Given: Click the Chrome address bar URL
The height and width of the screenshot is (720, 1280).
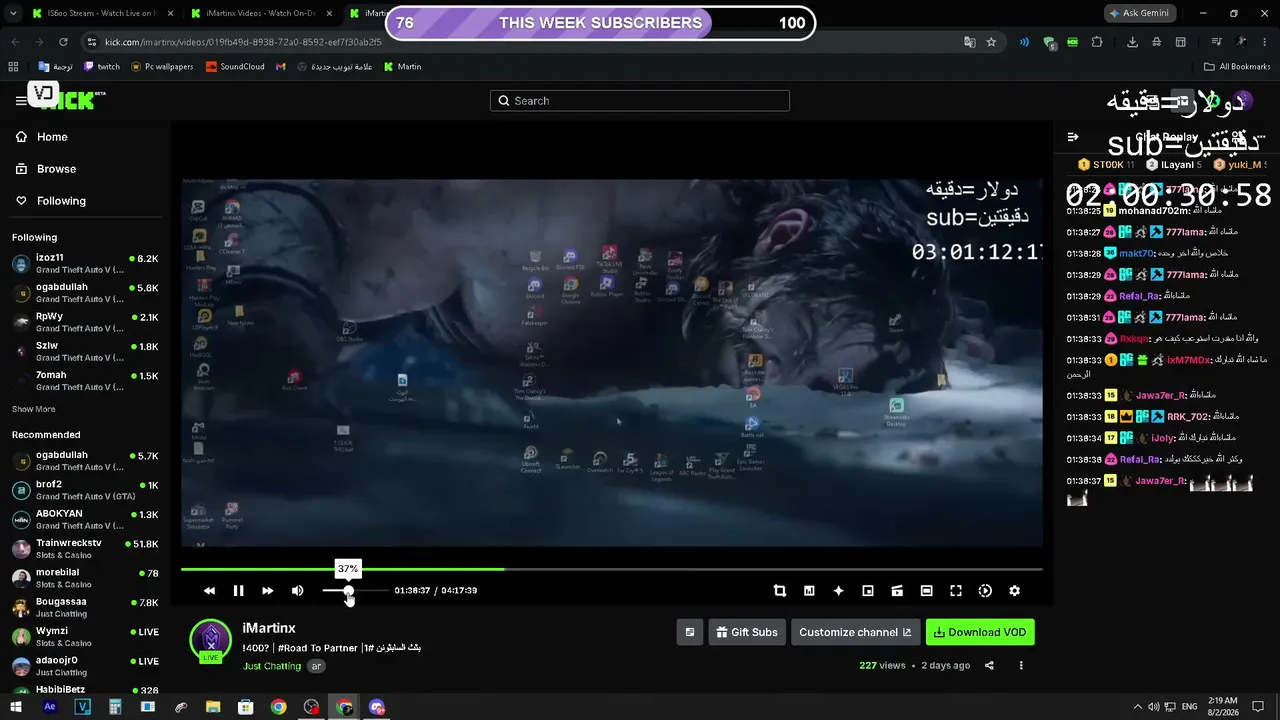Looking at the screenshot, I should coord(243,42).
